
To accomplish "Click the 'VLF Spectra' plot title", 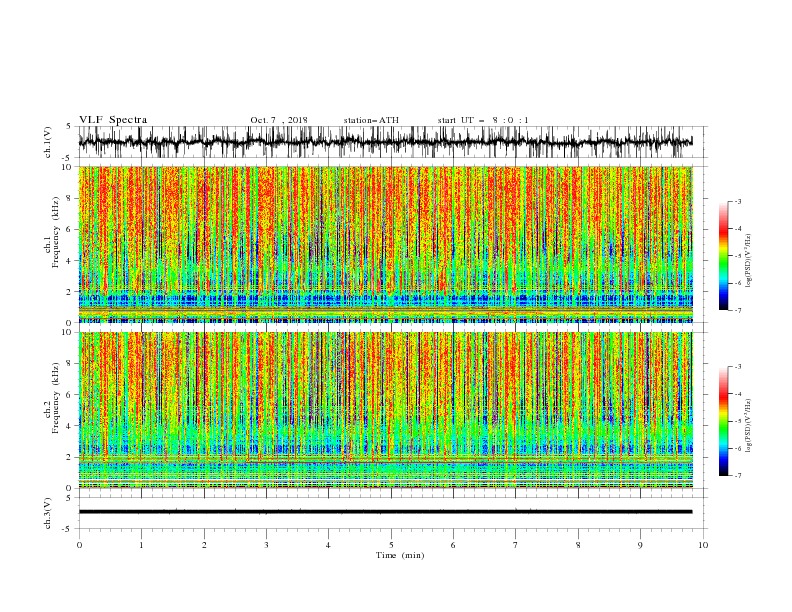I will tap(113, 120).
